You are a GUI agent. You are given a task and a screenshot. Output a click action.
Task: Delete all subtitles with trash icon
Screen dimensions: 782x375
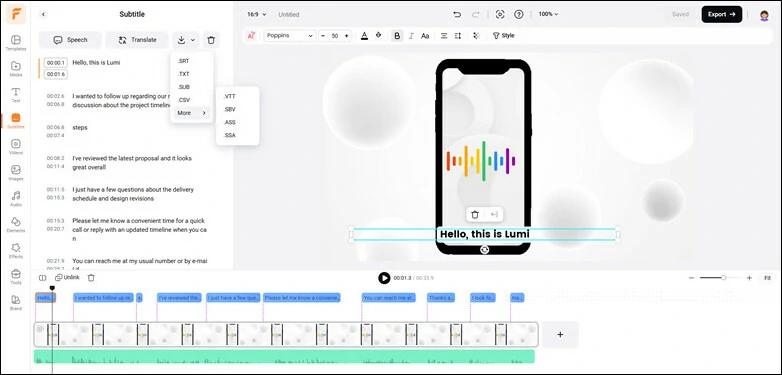211,40
